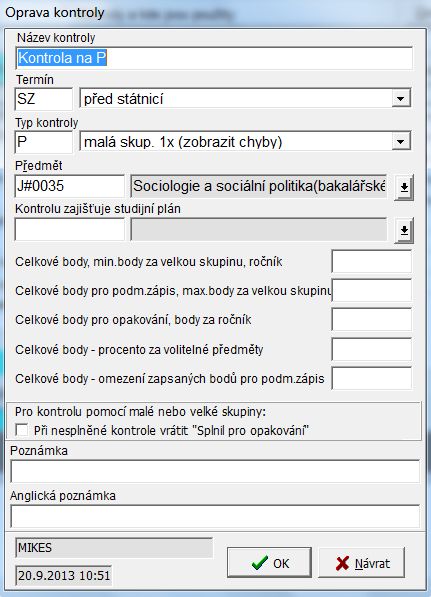
Task: Select field for Celkové body pro podm.zápis
Action: click(x=372, y=291)
